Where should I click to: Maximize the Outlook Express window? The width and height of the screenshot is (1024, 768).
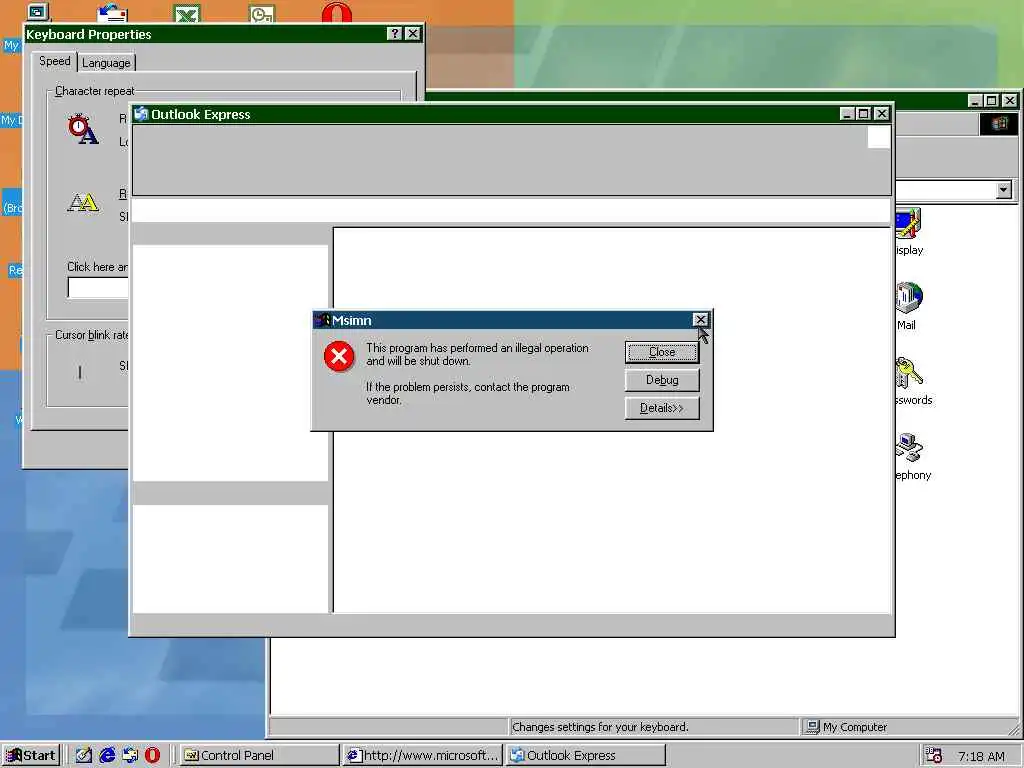[x=863, y=114]
